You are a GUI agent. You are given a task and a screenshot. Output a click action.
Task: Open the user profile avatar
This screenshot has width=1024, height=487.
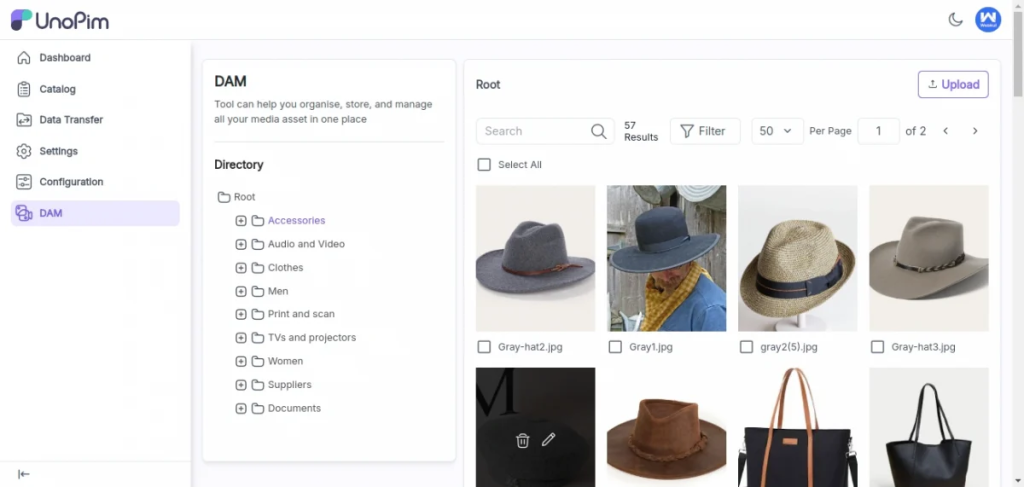[988, 20]
